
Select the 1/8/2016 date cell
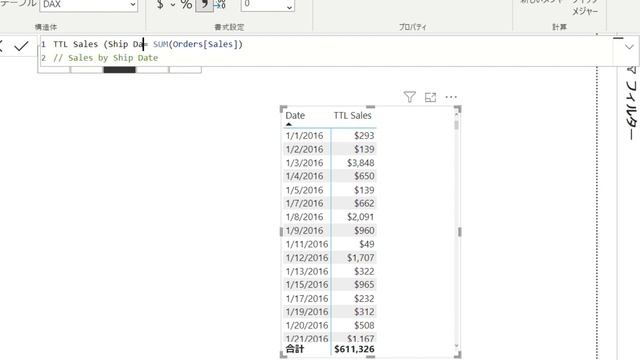[304, 217]
